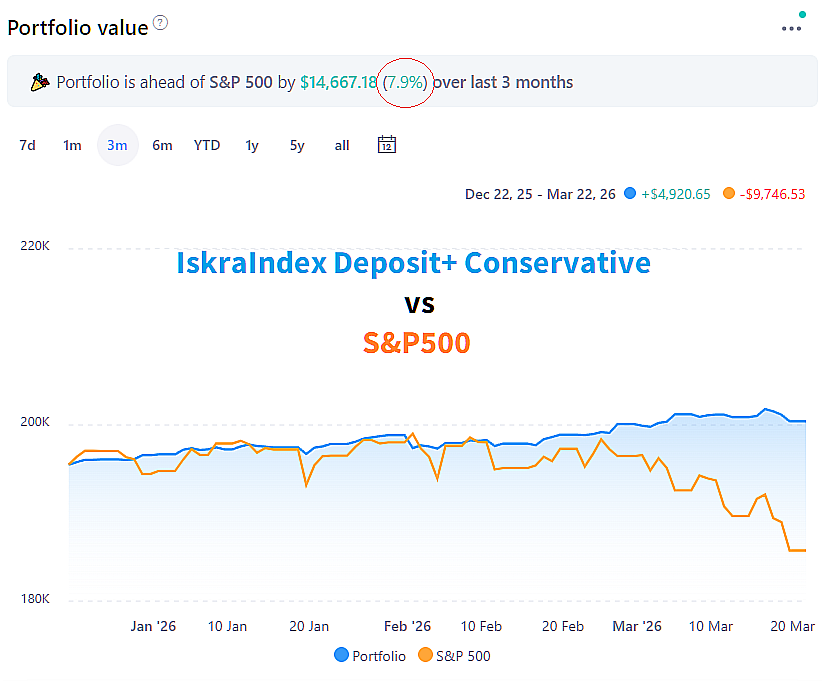This screenshot has width=835, height=681.
Task: Choose the YTD time range
Action: pyautogui.click(x=207, y=145)
